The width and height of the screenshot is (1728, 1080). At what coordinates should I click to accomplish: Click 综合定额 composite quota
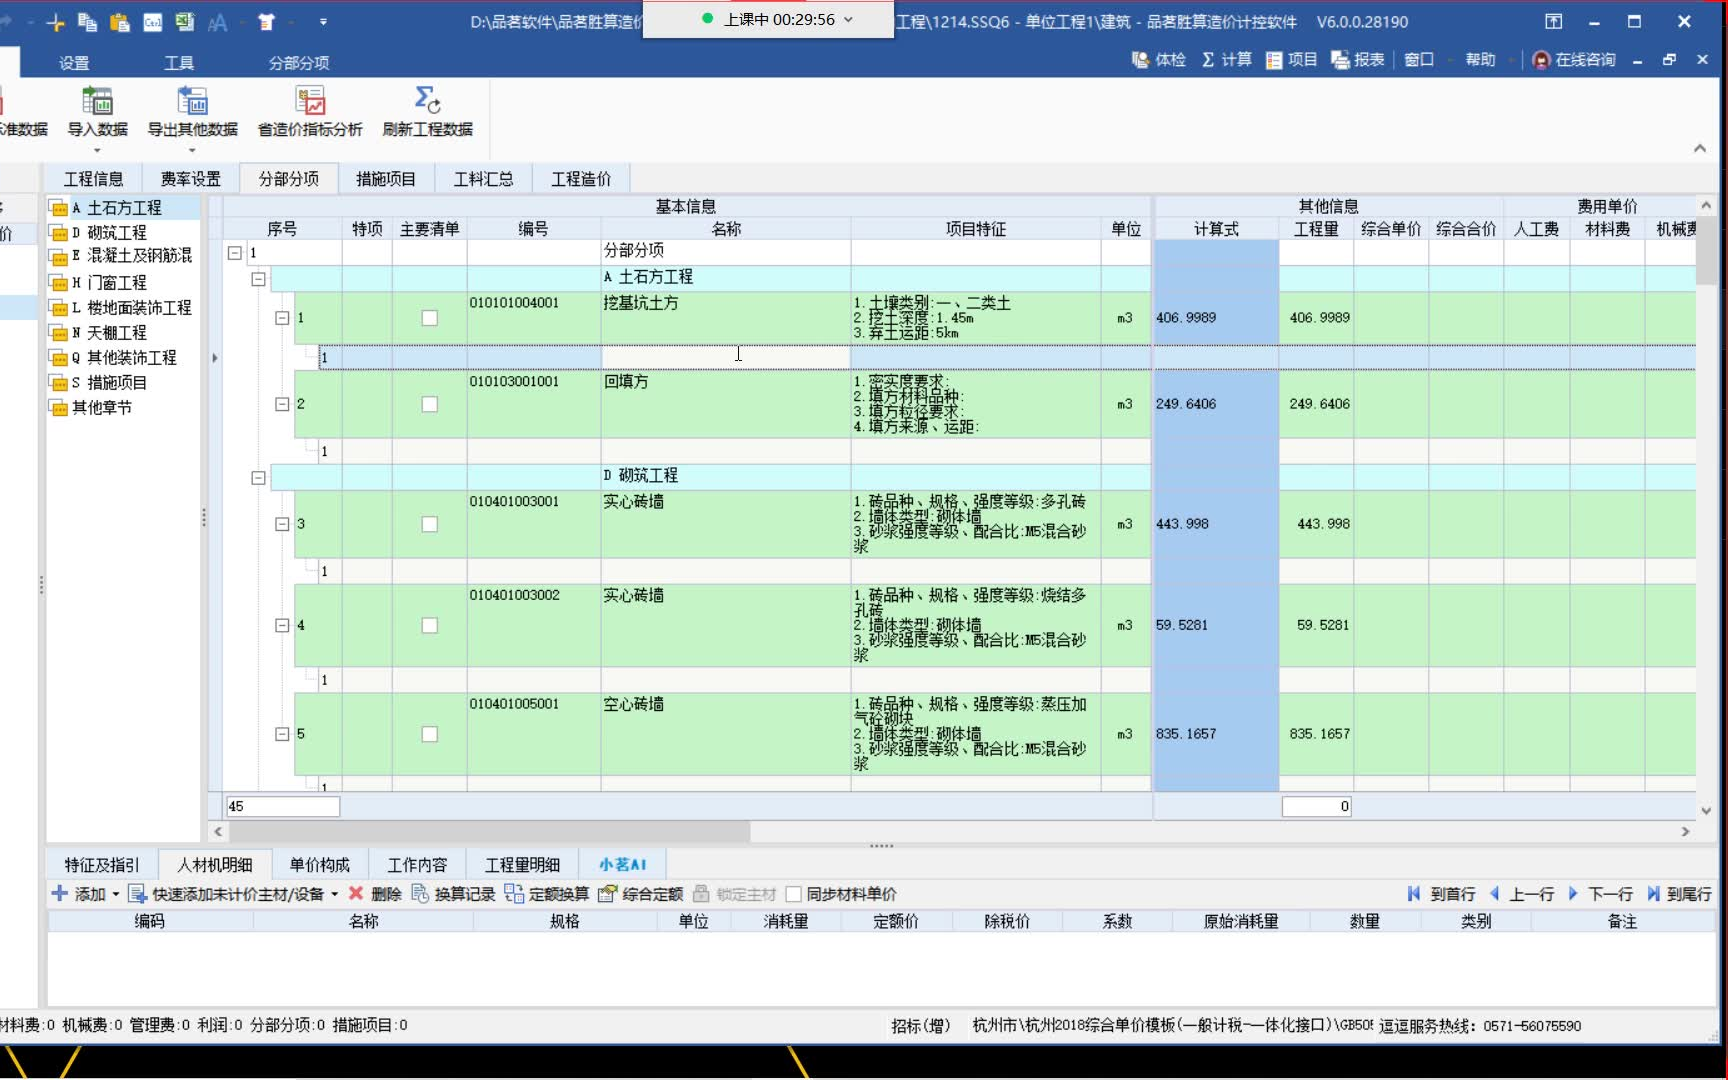pyautogui.click(x=641, y=894)
